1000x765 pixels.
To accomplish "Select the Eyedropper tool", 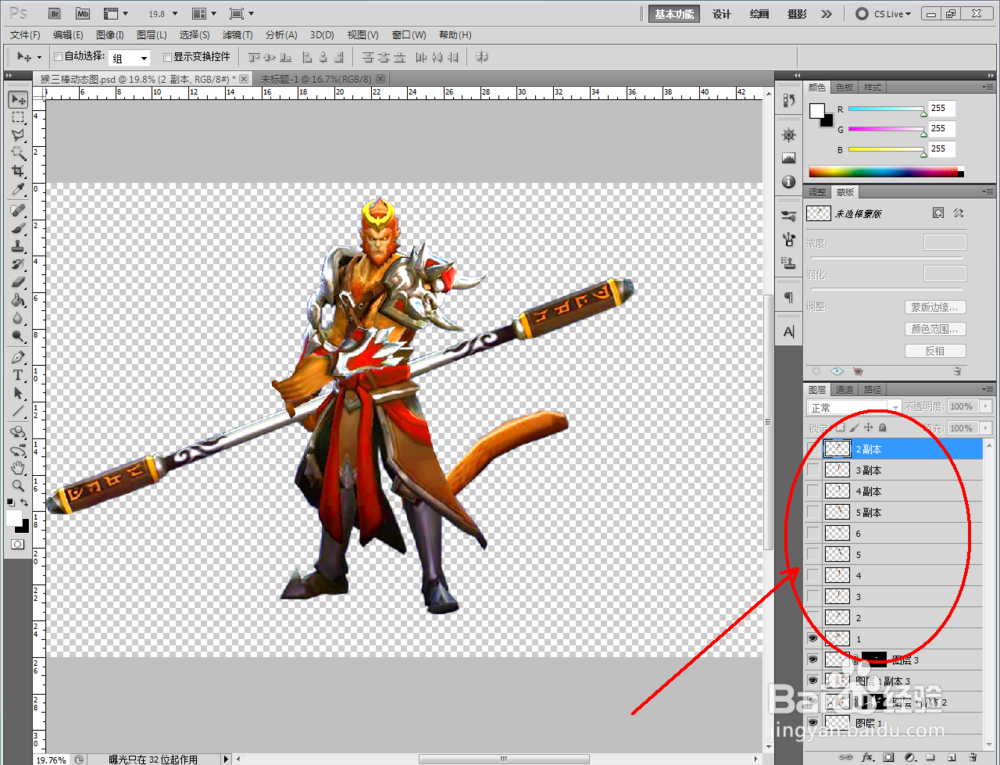I will tap(18, 189).
